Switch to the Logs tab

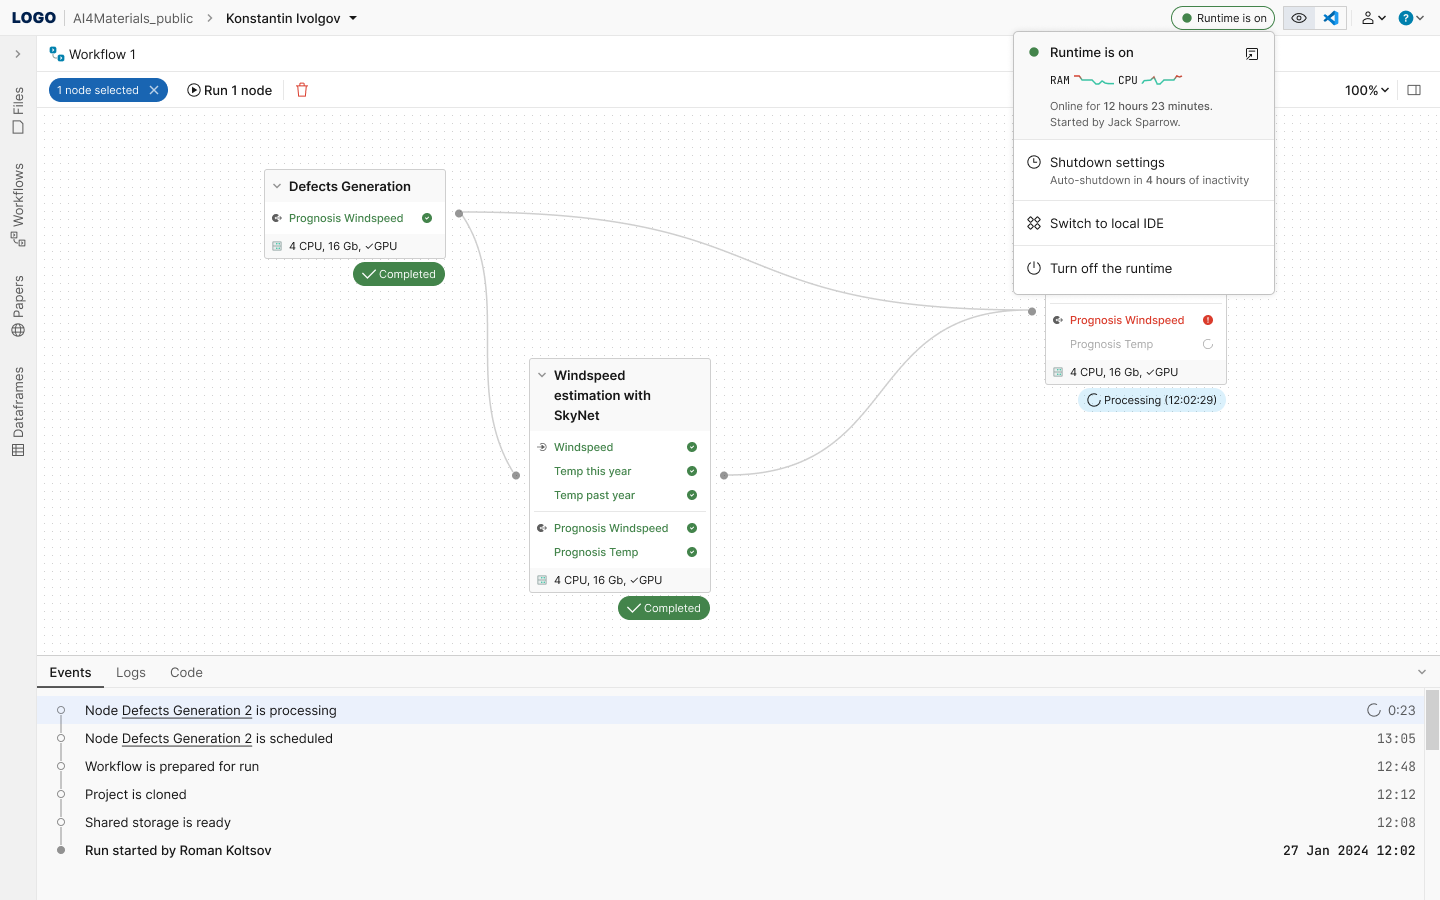[x=131, y=672]
